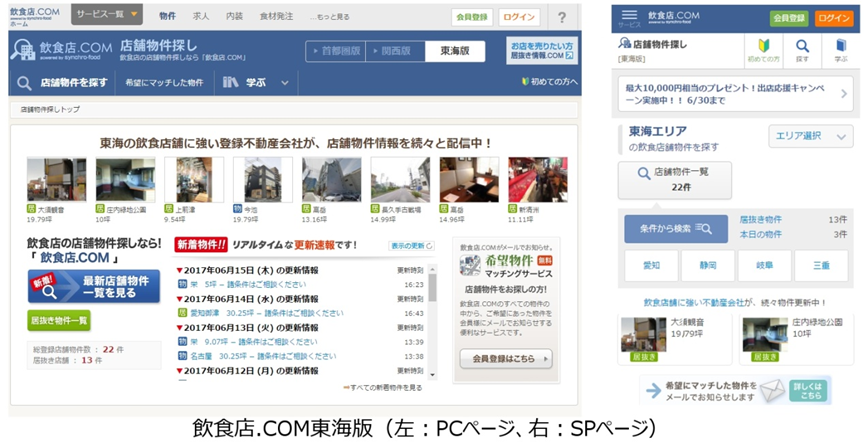Viewport: 868px width, 448px height.
Task: Tap the 愛知 prefecture button
Action: coord(651,266)
